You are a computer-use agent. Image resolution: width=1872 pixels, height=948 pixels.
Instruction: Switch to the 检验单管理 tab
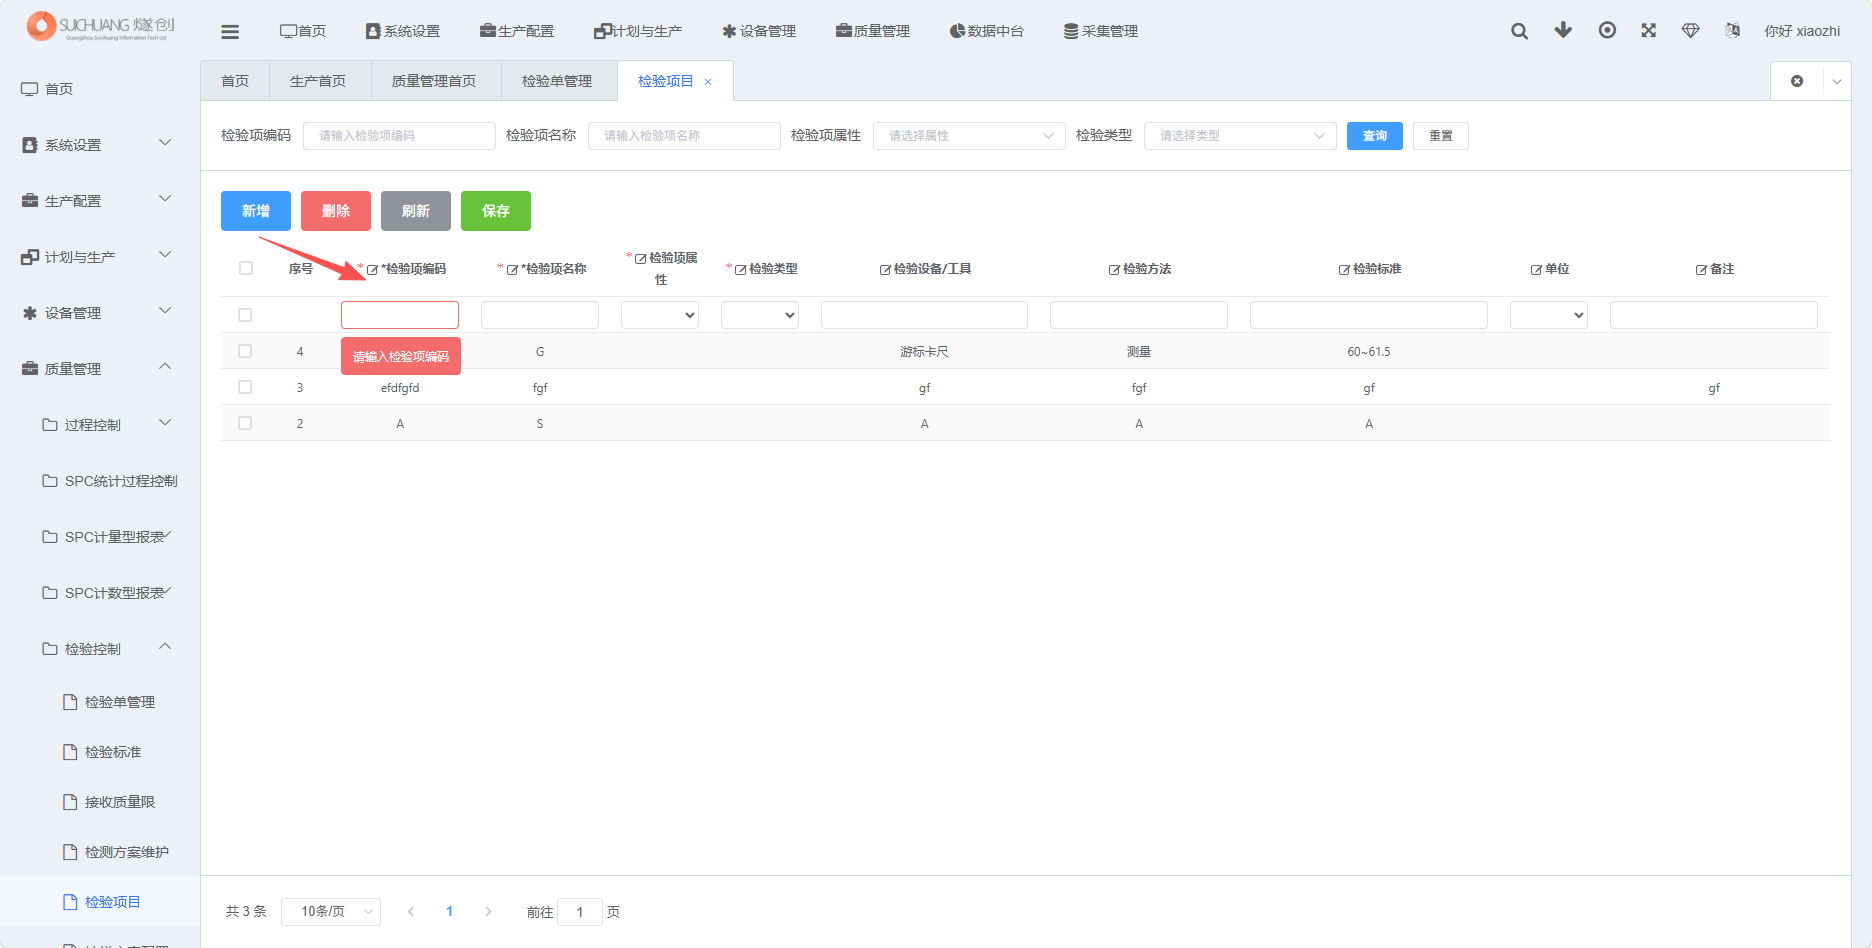pyautogui.click(x=557, y=81)
